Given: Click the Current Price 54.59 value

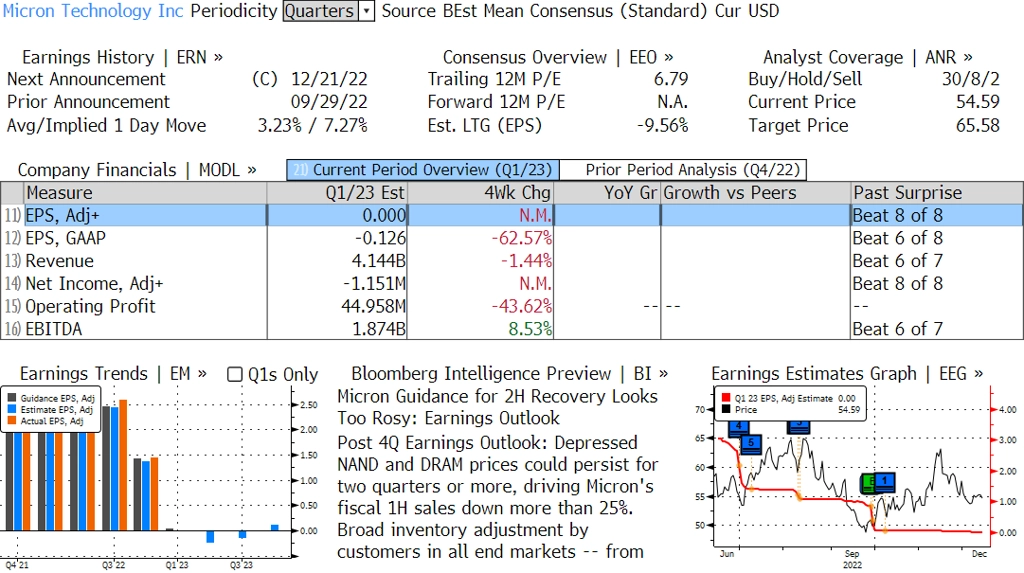Looking at the screenshot, I should click(978, 102).
